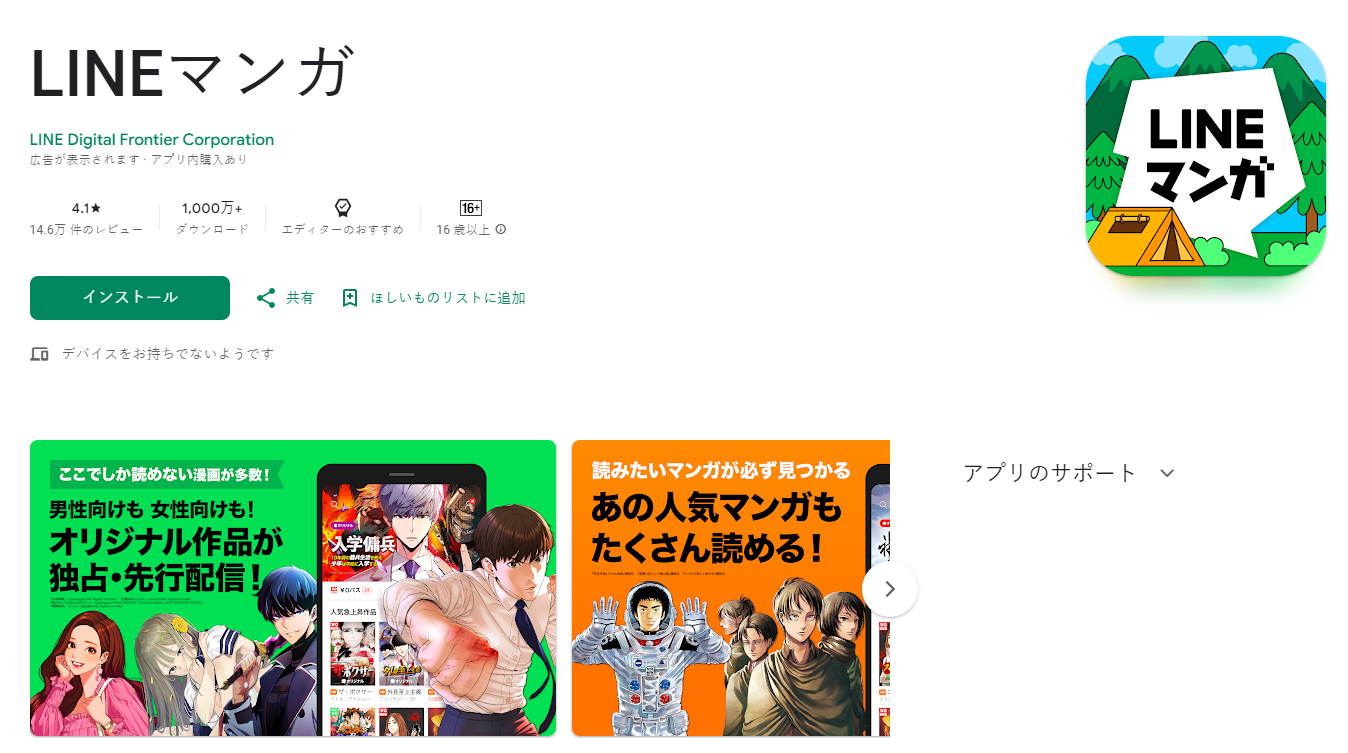This screenshot has width=1348, height=753.
Task: Click the editor's choice badge icon
Action: click(343, 208)
